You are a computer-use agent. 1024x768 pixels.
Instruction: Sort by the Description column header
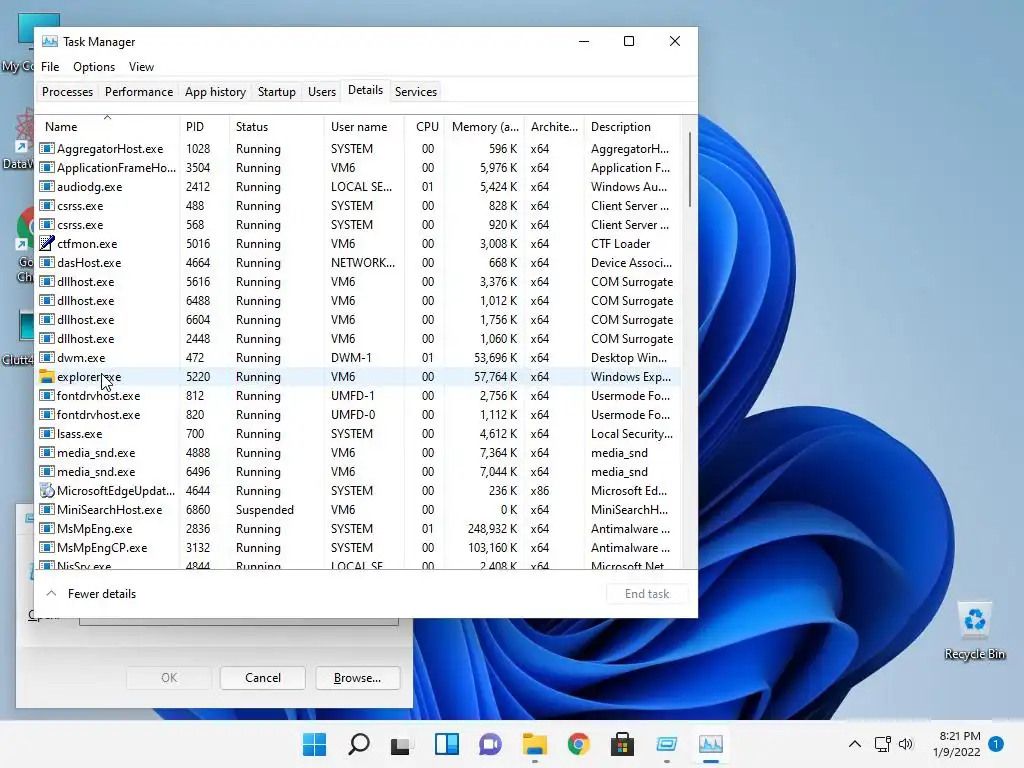632,127
